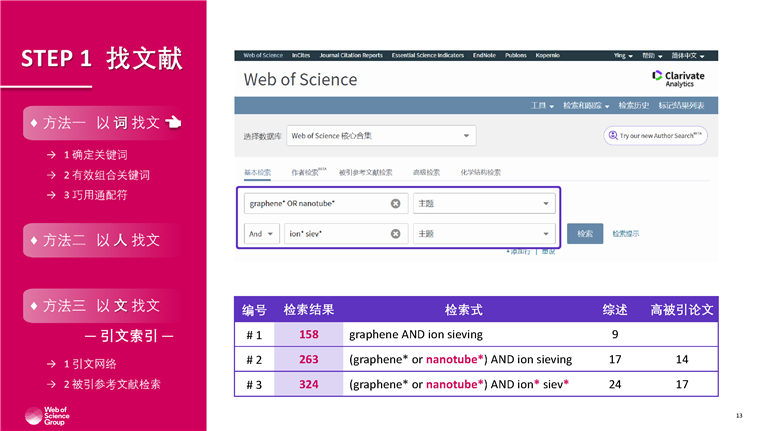Click the Web of Science Group logo
This screenshot has width=768, height=431.
tap(47, 416)
